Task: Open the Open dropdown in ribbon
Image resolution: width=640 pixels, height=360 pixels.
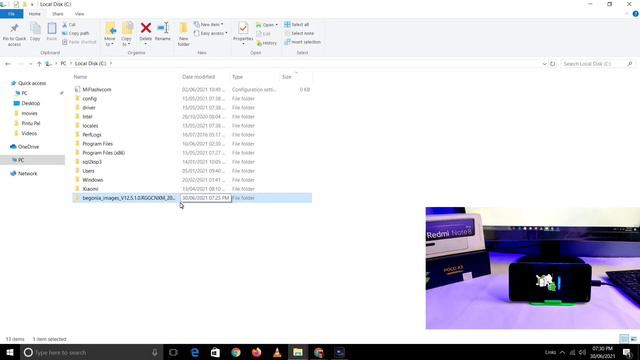Action: (267, 25)
